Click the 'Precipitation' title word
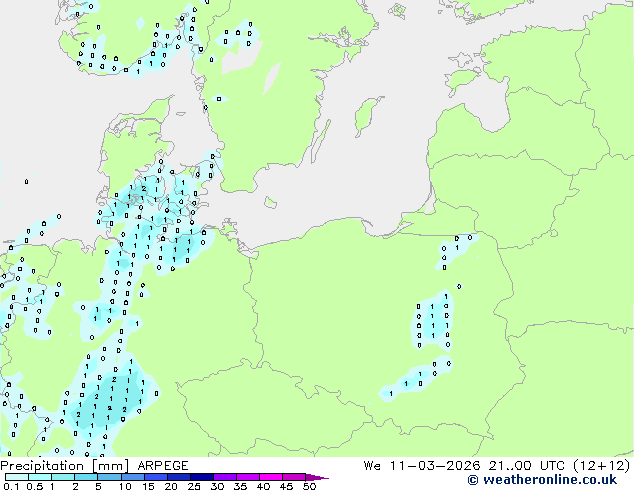Viewport: 634px width, 490px height. tap(42, 466)
